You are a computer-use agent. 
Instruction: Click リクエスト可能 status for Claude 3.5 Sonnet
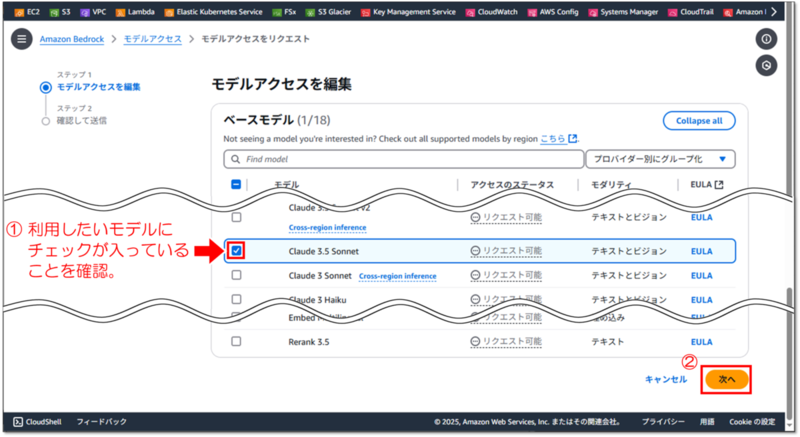pos(506,251)
